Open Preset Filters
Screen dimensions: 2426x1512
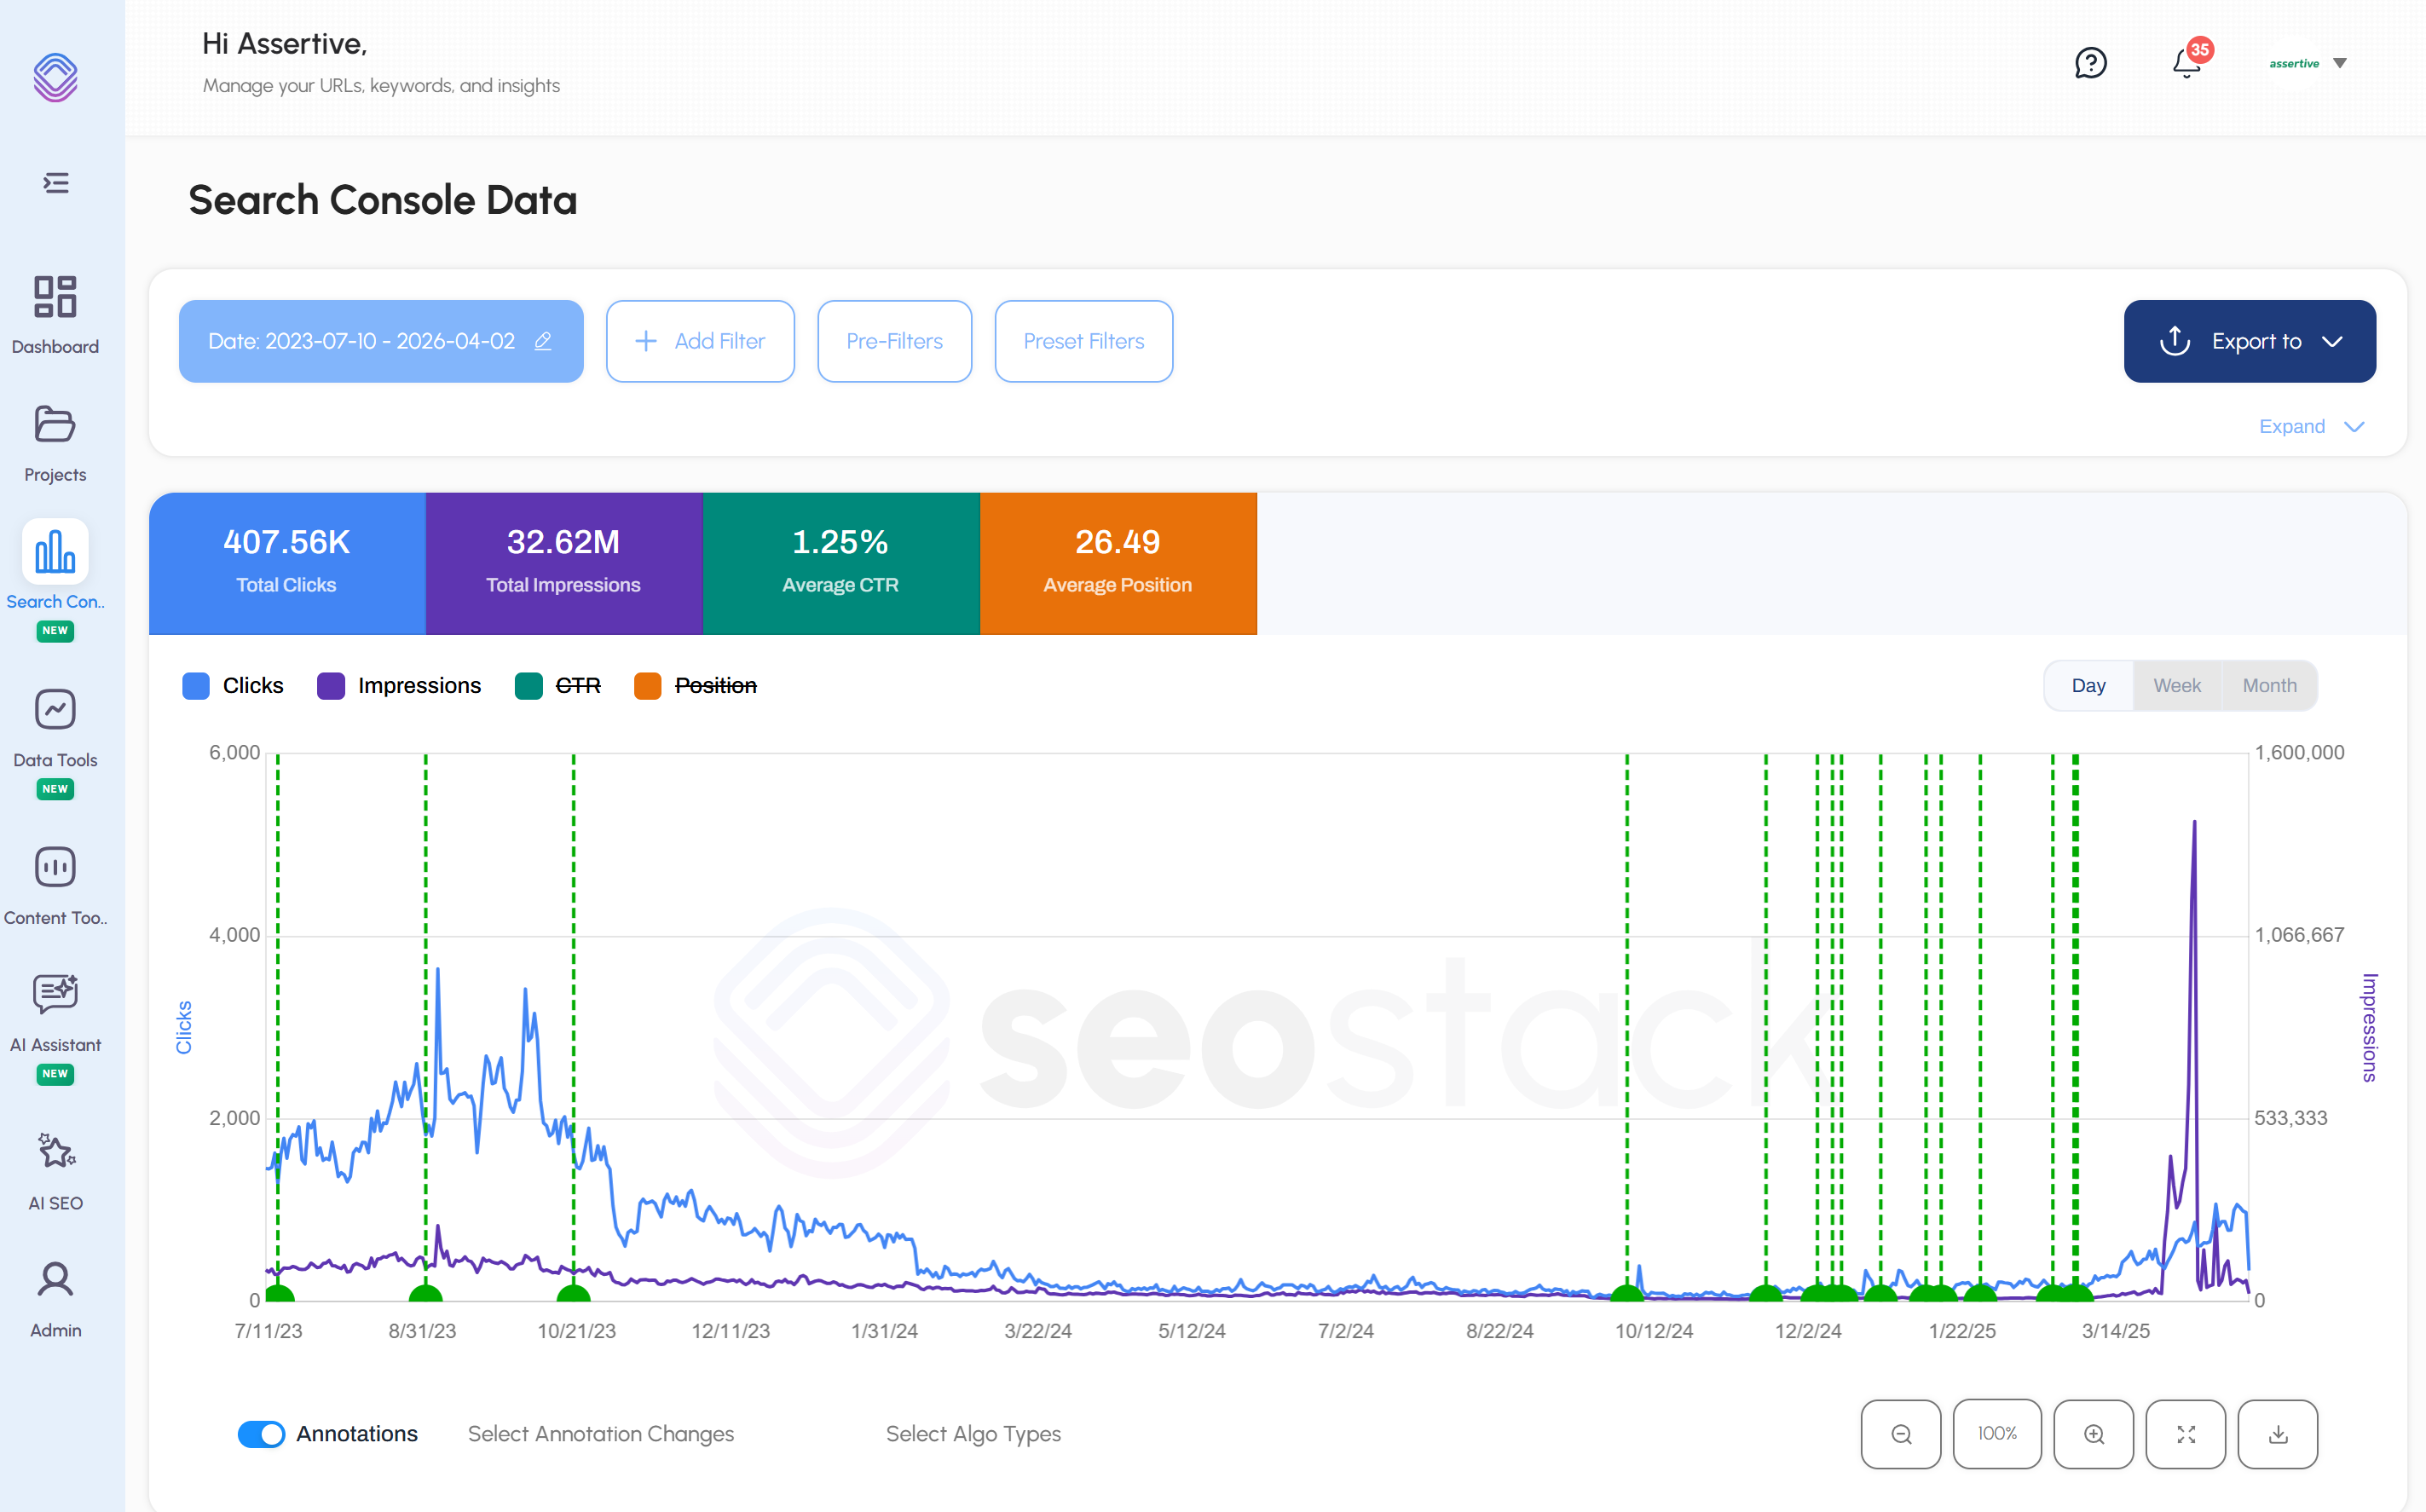pyautogui.click(x=1083, y=341)
